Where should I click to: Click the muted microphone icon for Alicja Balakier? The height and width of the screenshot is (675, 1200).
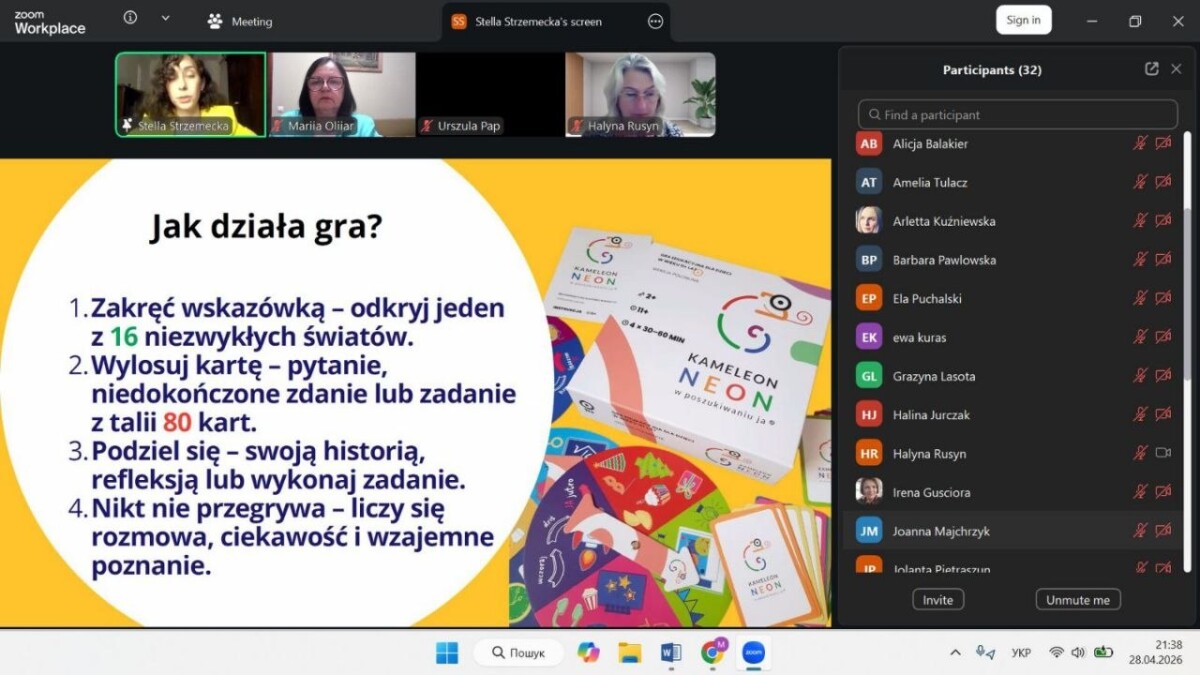(1139, 144)
